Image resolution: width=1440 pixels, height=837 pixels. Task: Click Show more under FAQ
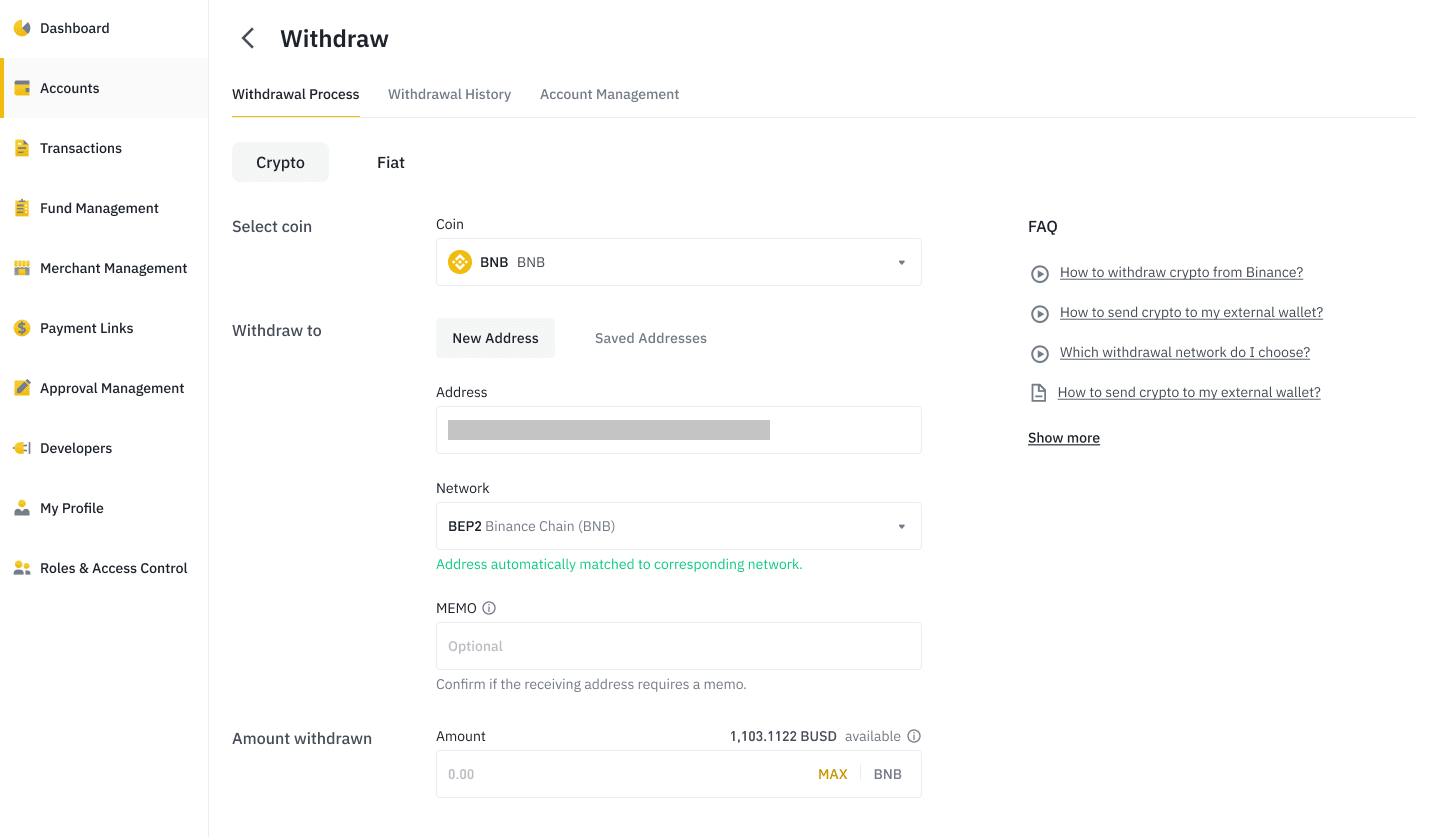[x=1064, y=438]
